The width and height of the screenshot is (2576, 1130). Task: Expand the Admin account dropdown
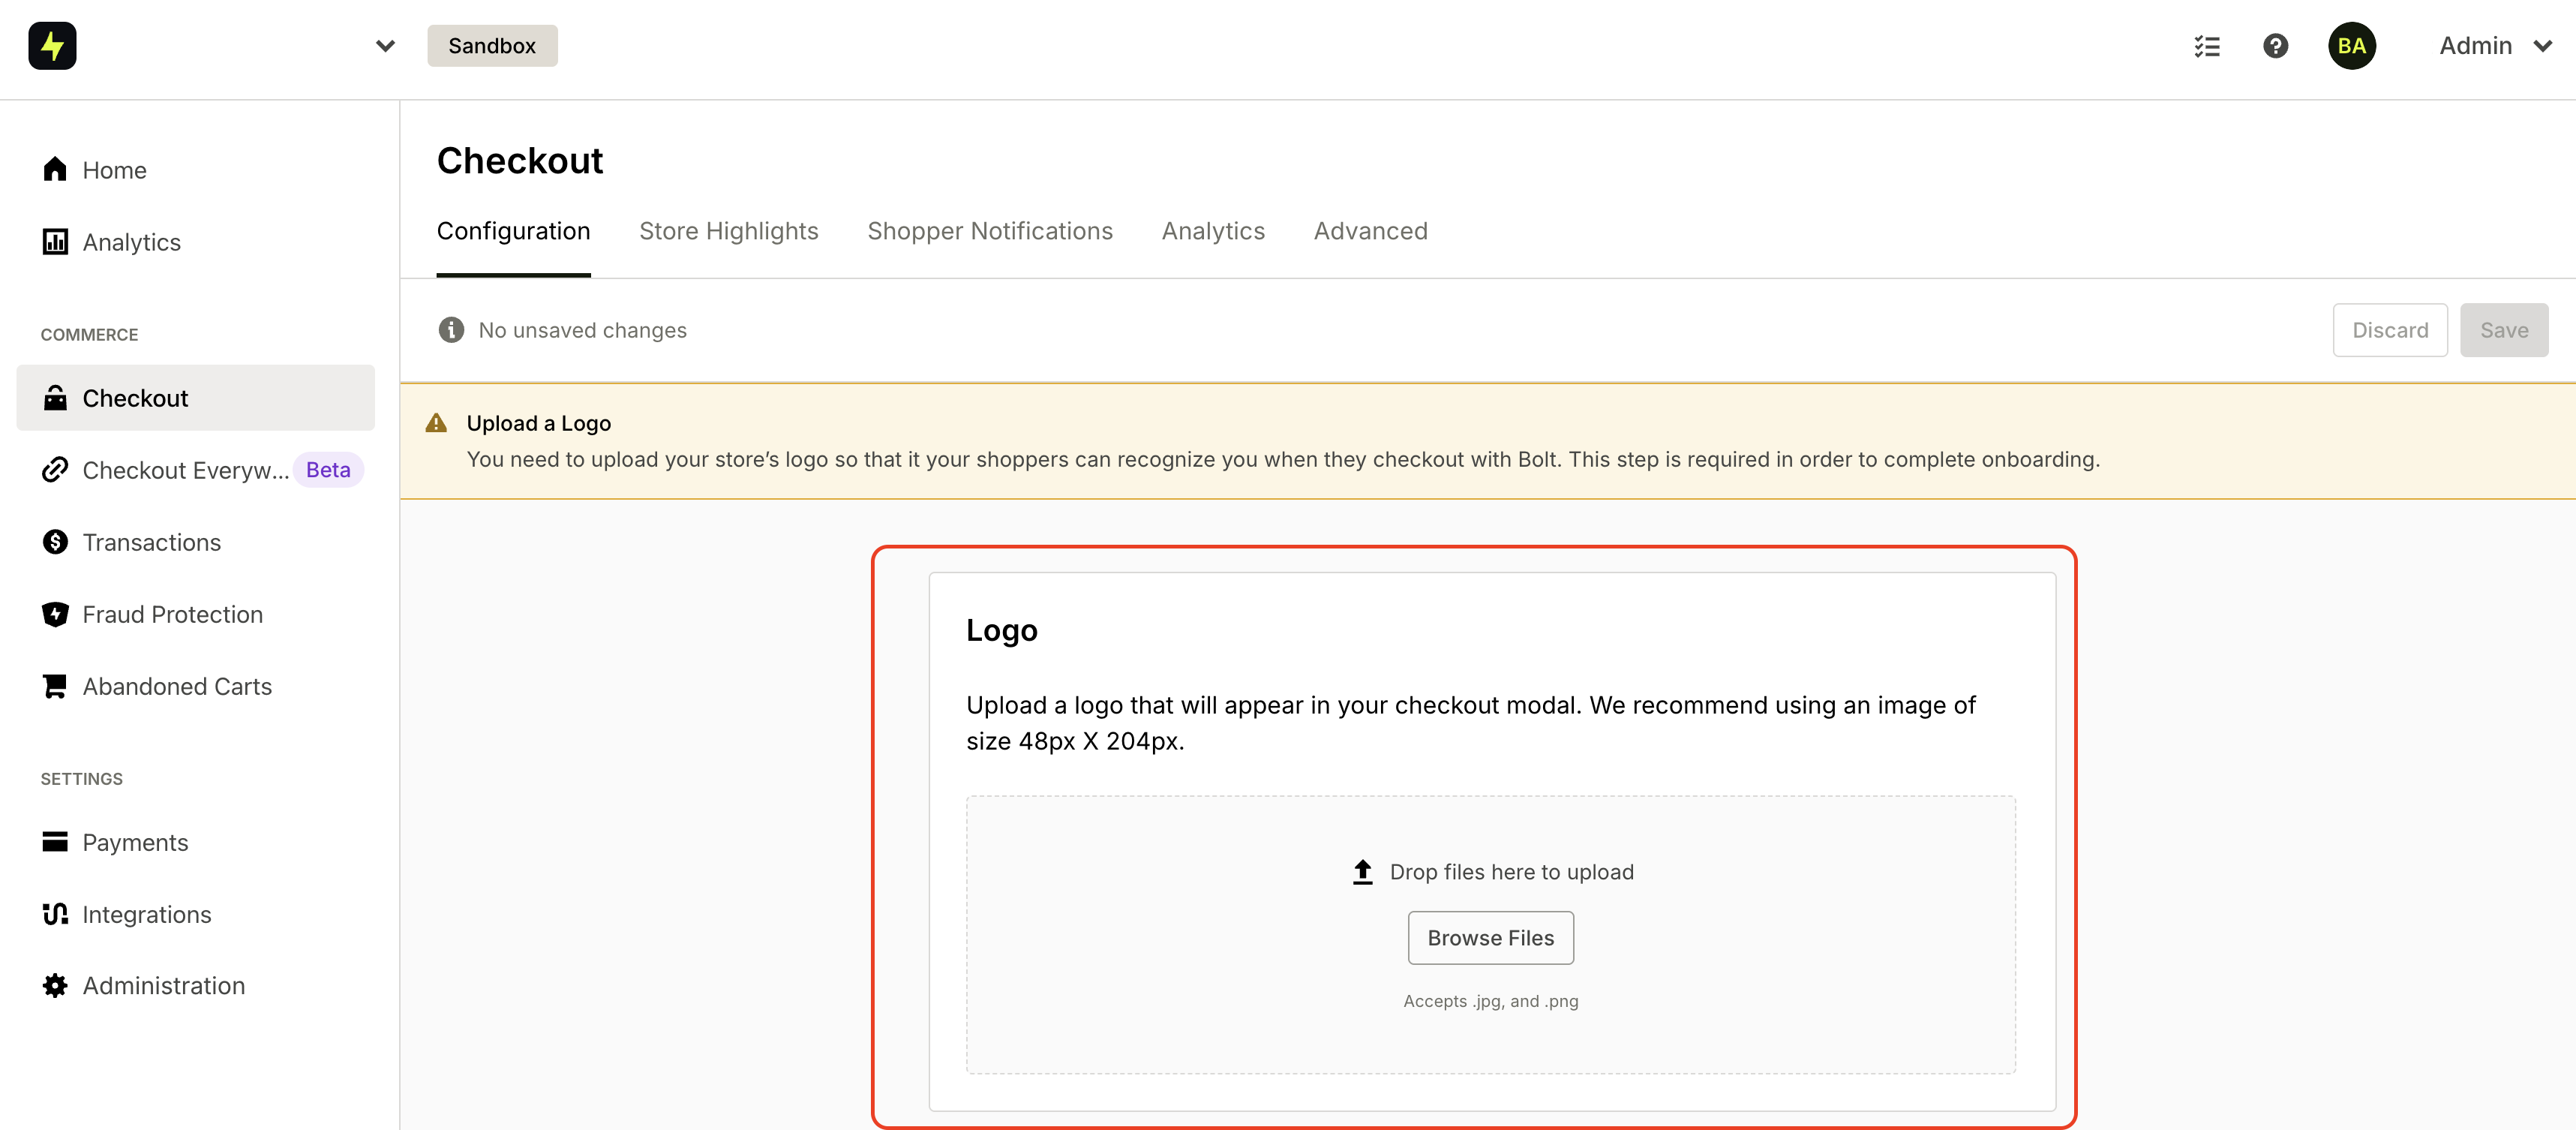click(2495, 46)
